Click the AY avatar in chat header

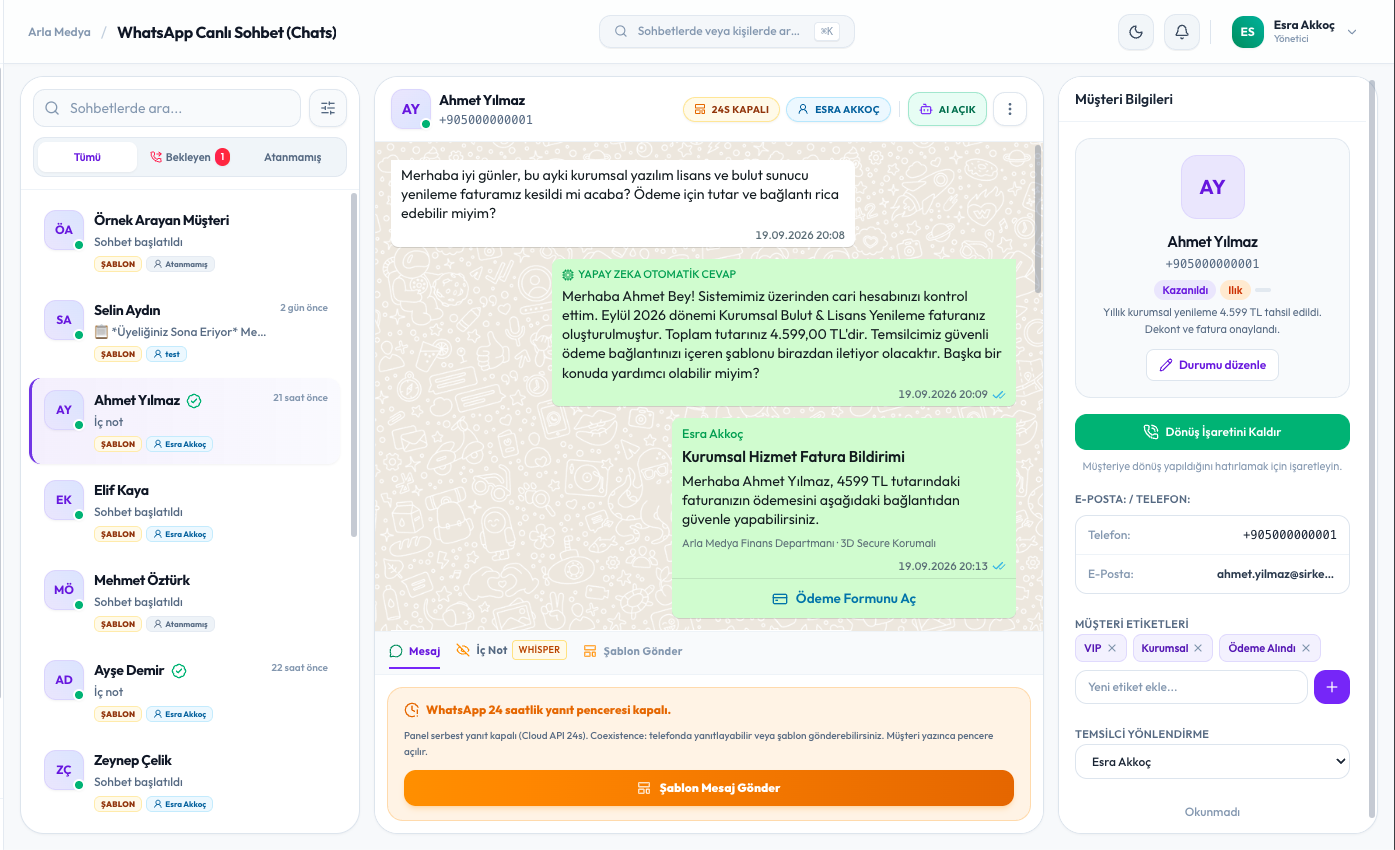pyautogui.click(x=411, y=109)
